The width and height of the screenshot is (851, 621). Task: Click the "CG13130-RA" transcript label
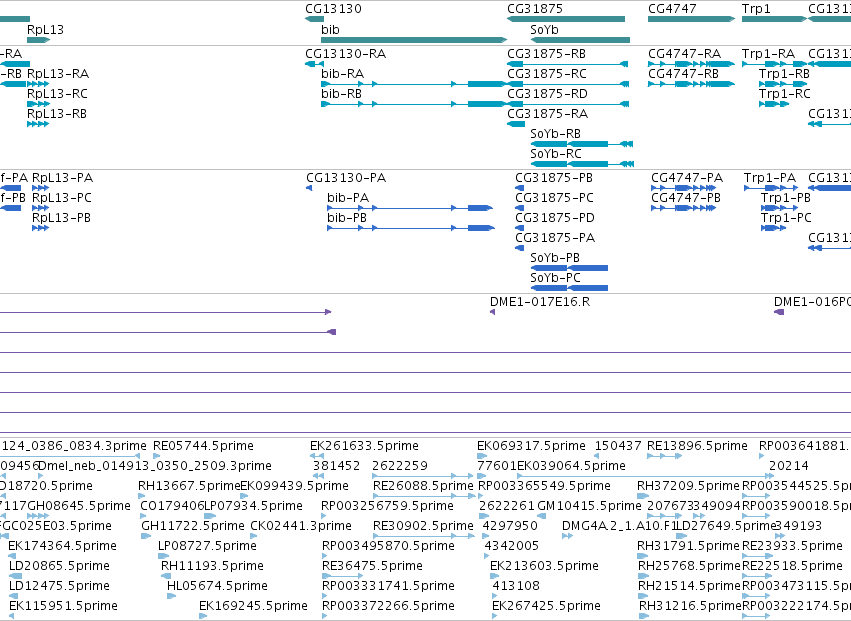346,54
